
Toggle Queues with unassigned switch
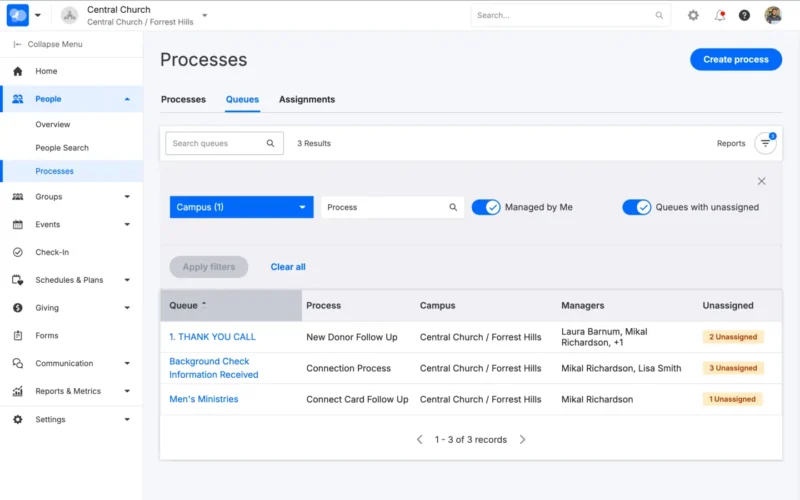(636, 207)
